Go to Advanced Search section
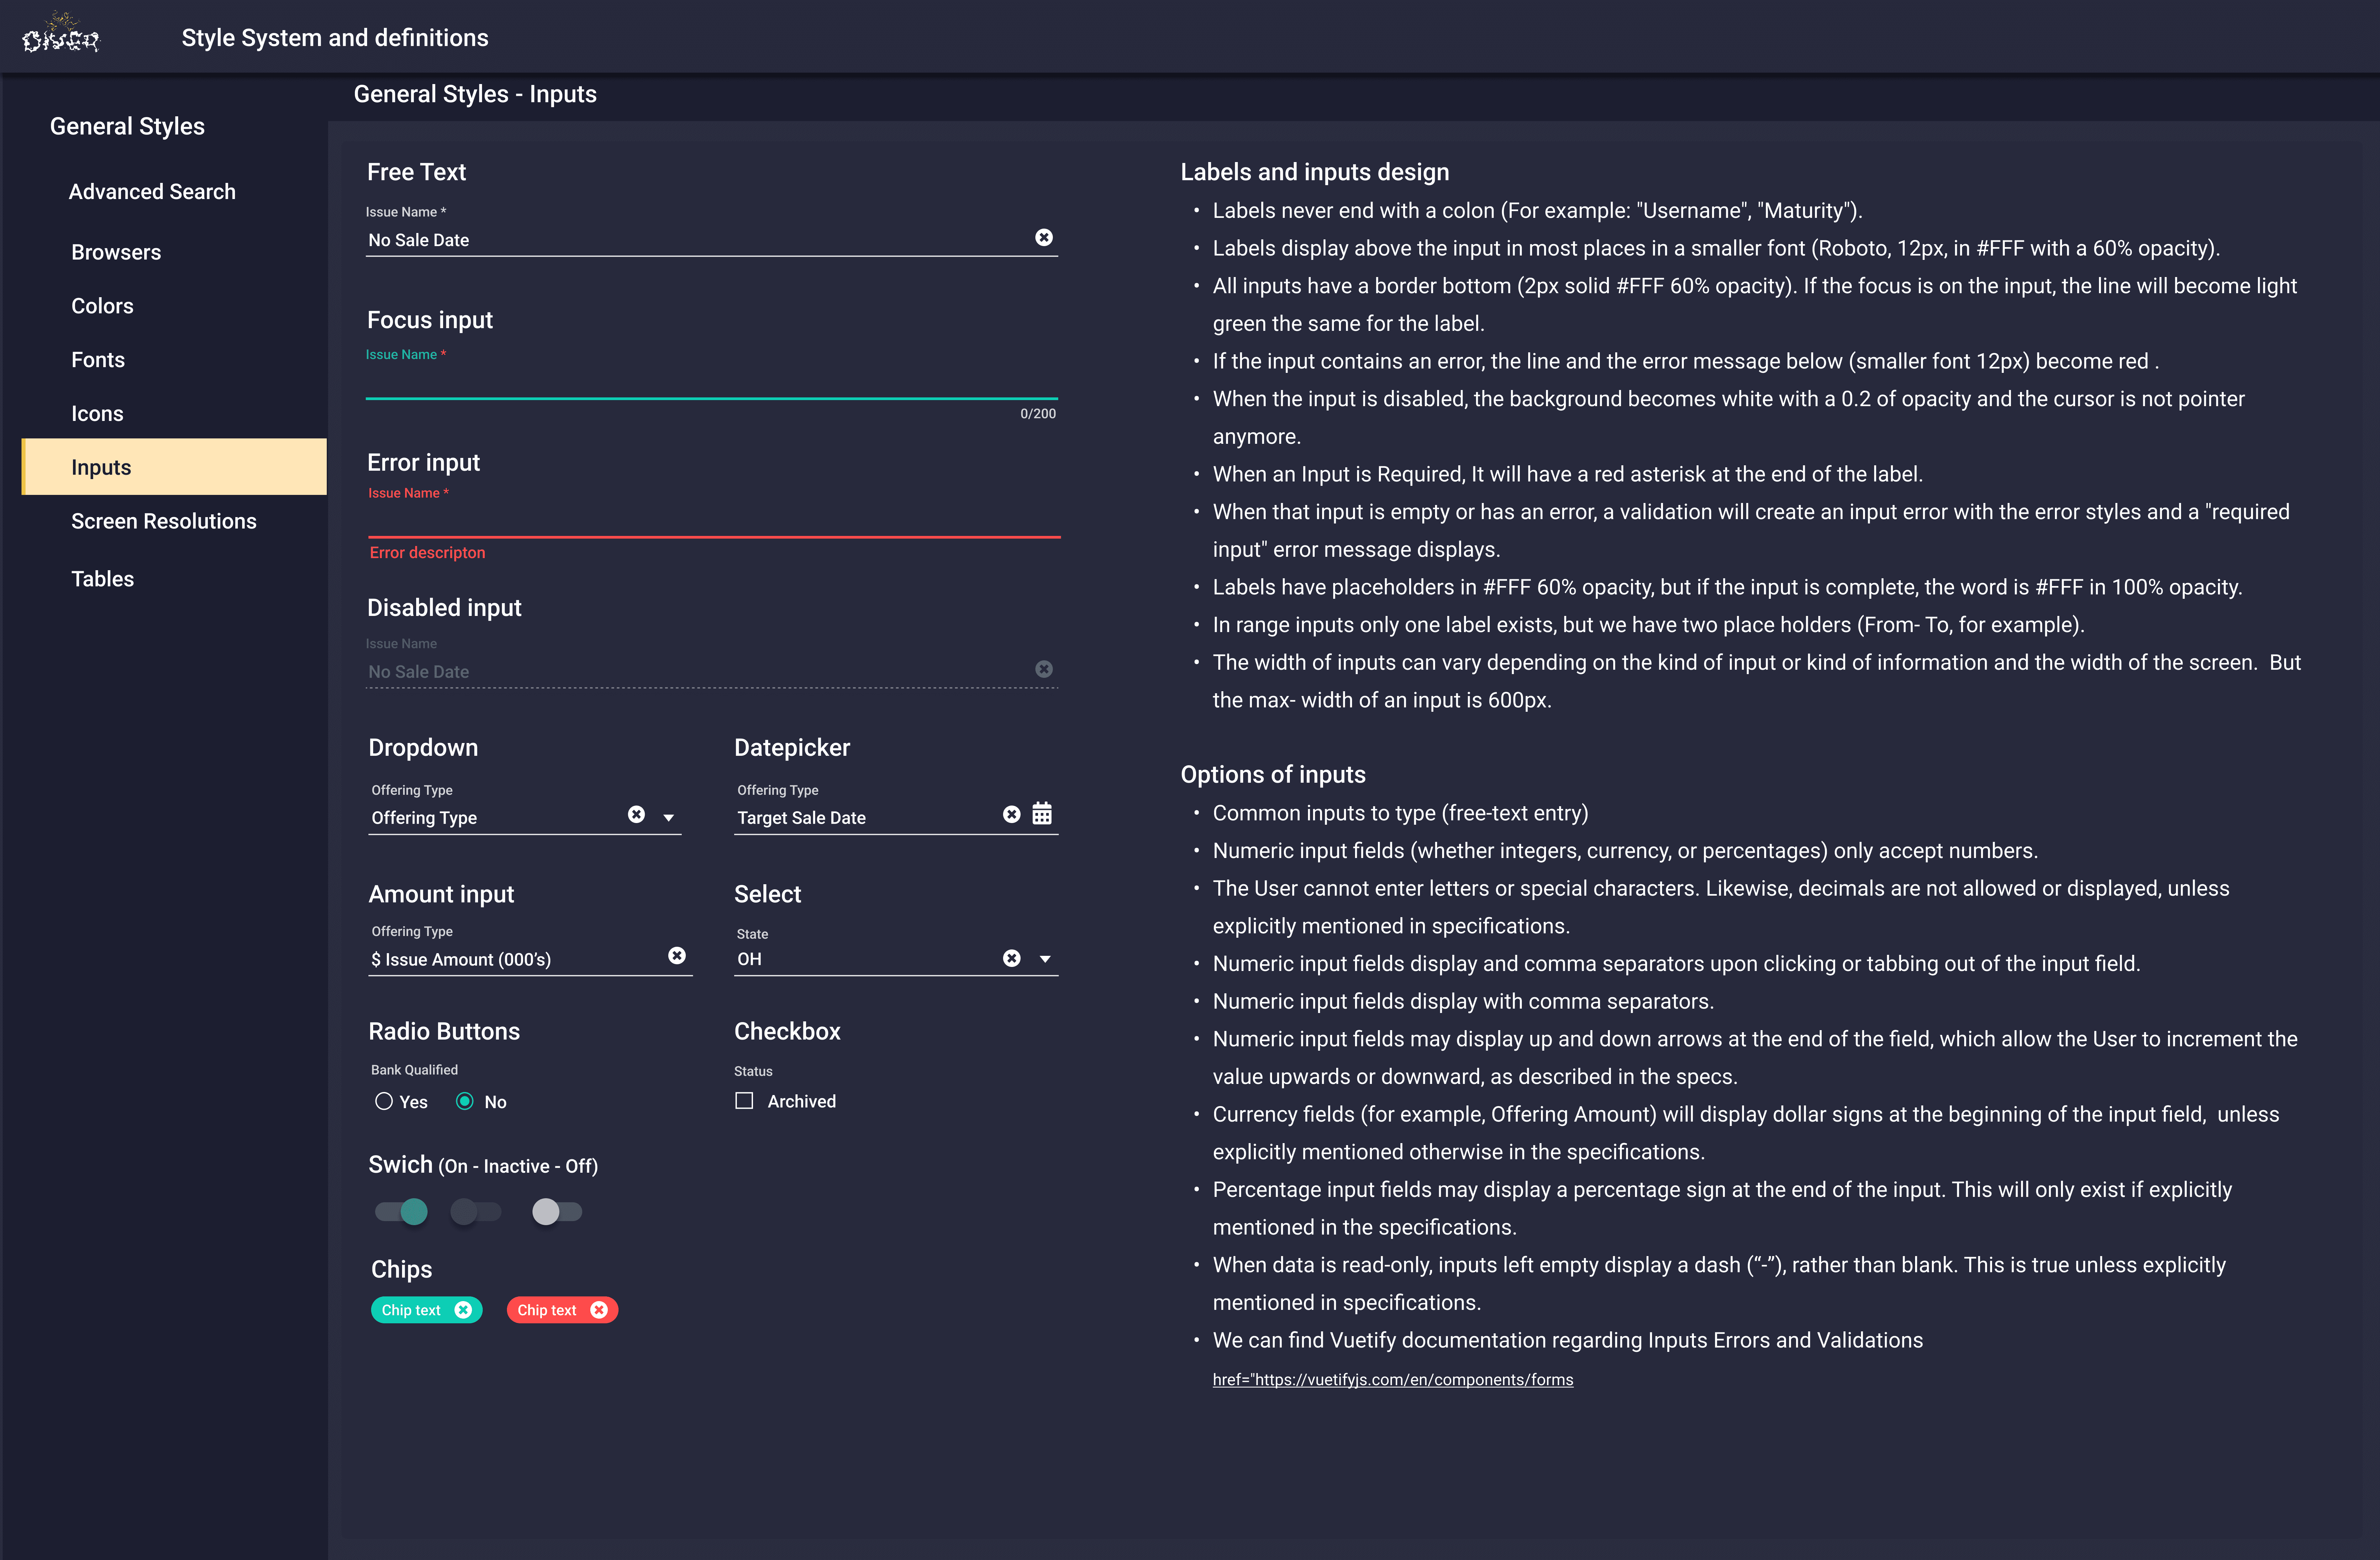The width and height of the screenshot is (2380, 1560). (152, 192)
